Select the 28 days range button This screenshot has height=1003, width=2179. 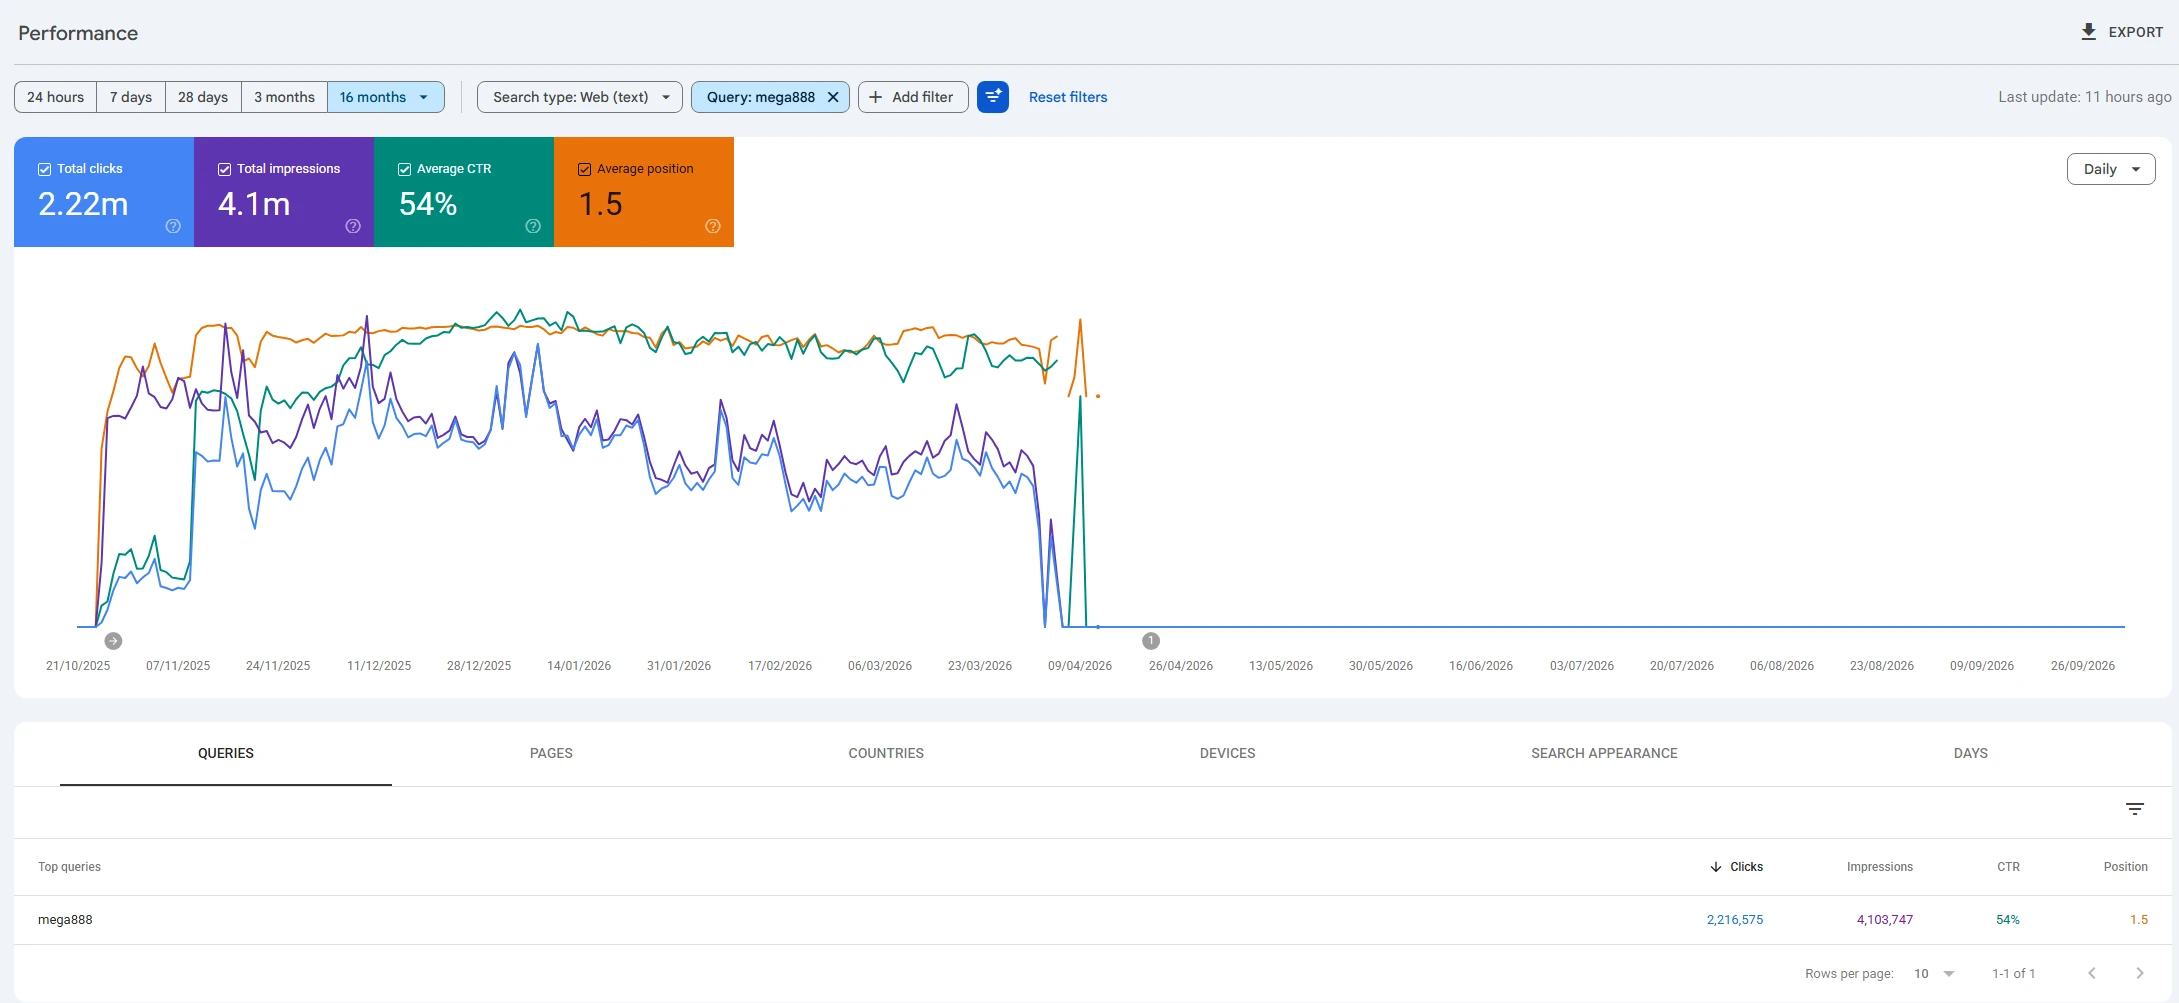pos(203,97)
